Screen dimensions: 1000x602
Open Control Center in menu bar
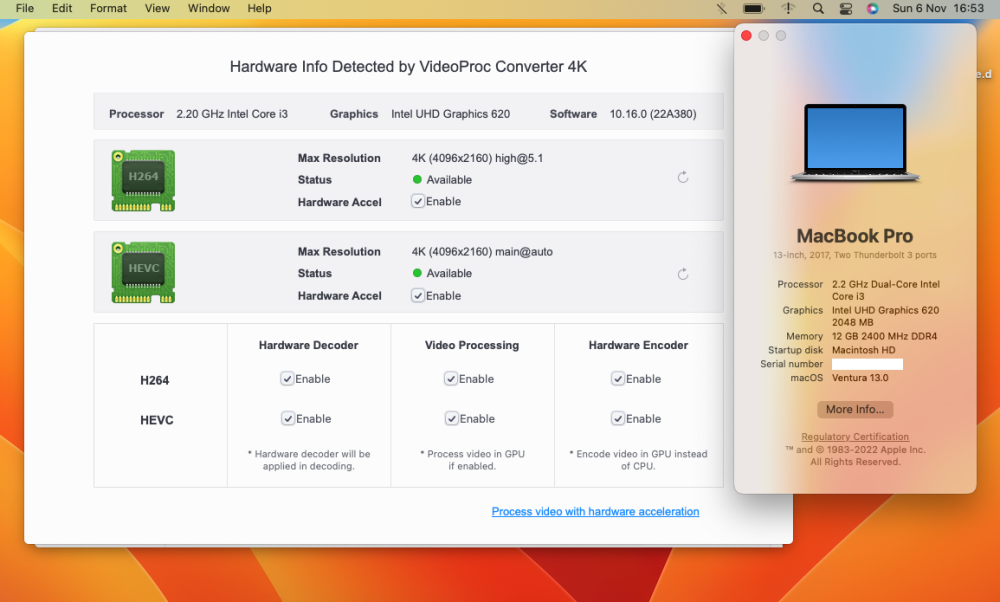[x=846, y=8]
